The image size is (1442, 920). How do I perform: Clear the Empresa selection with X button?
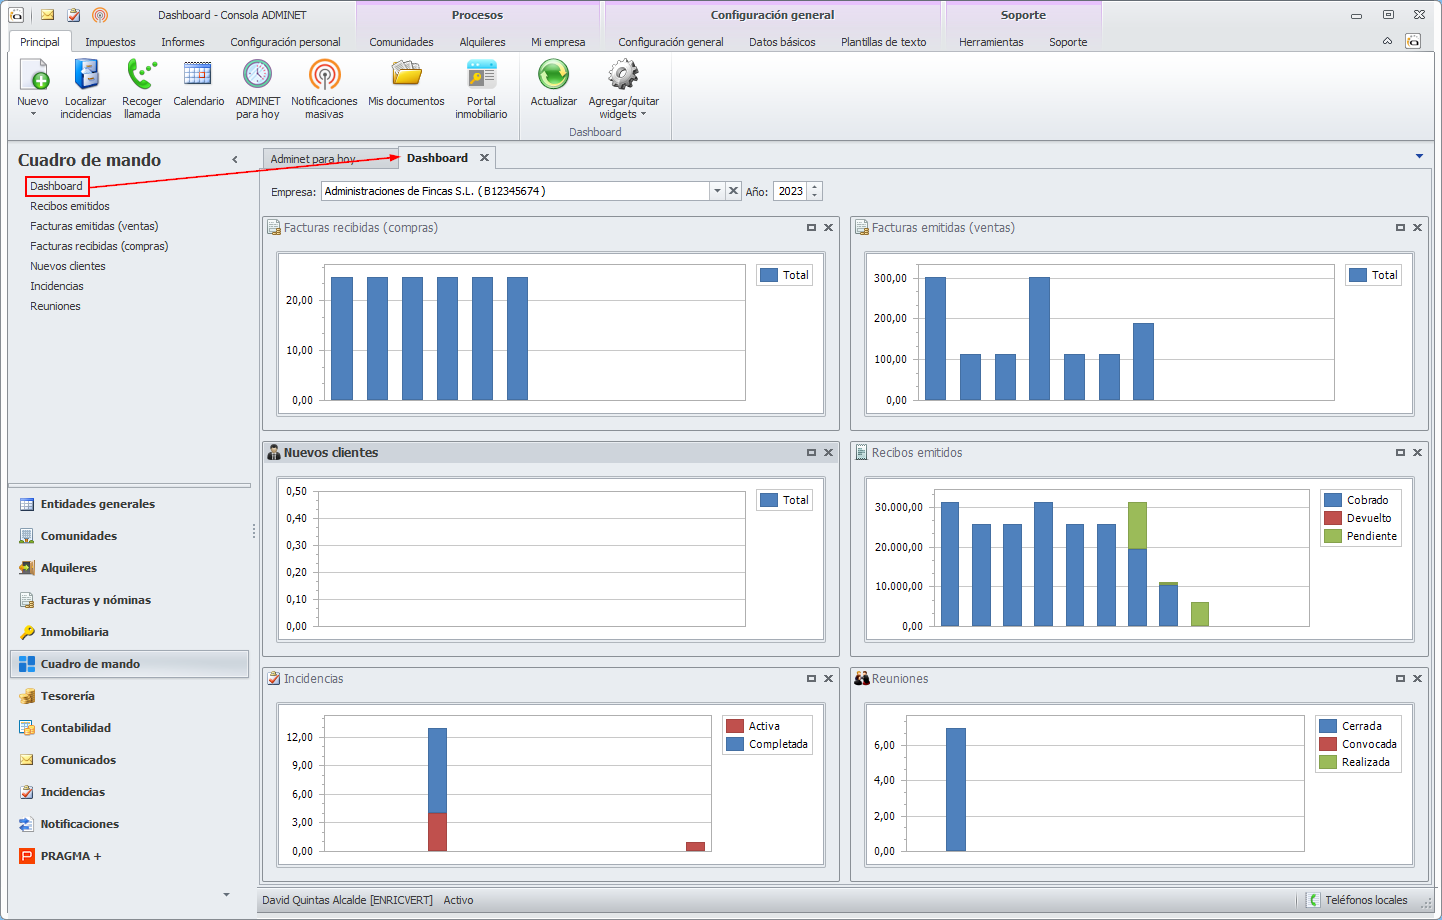pyautogui.click(x=734, y=191)
